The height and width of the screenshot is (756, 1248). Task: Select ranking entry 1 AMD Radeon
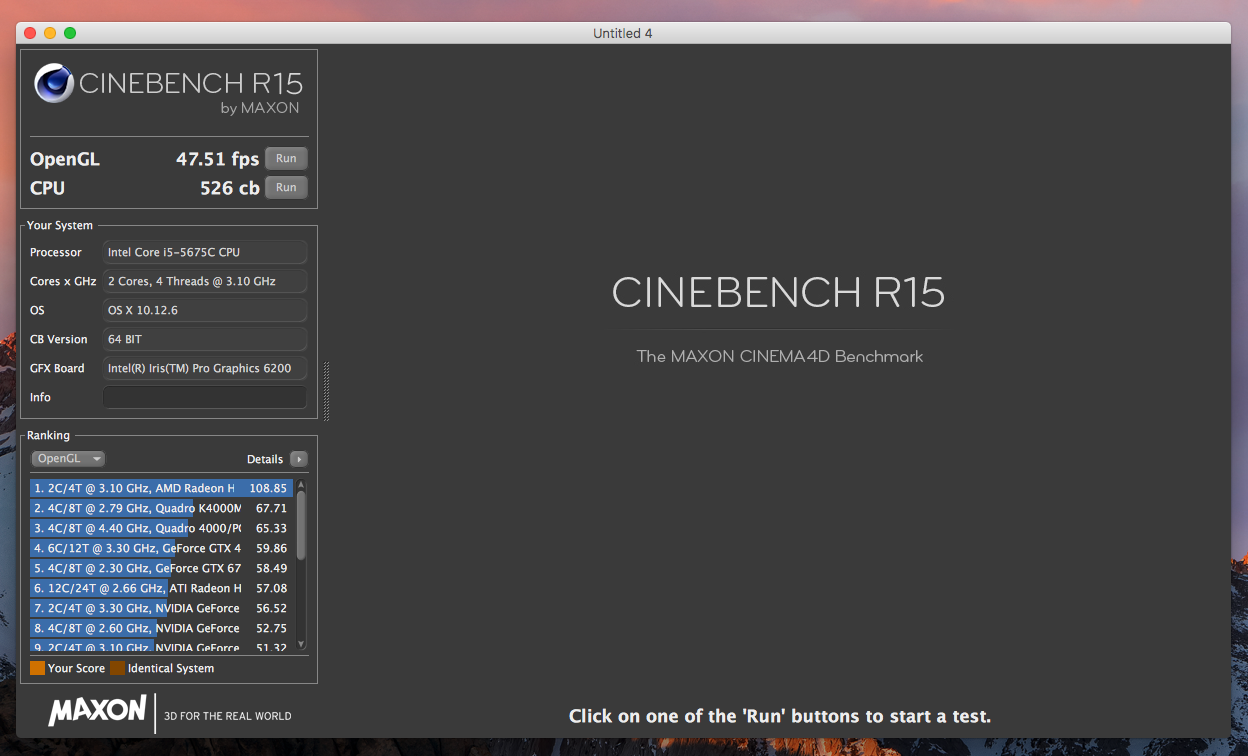point(160,488)
